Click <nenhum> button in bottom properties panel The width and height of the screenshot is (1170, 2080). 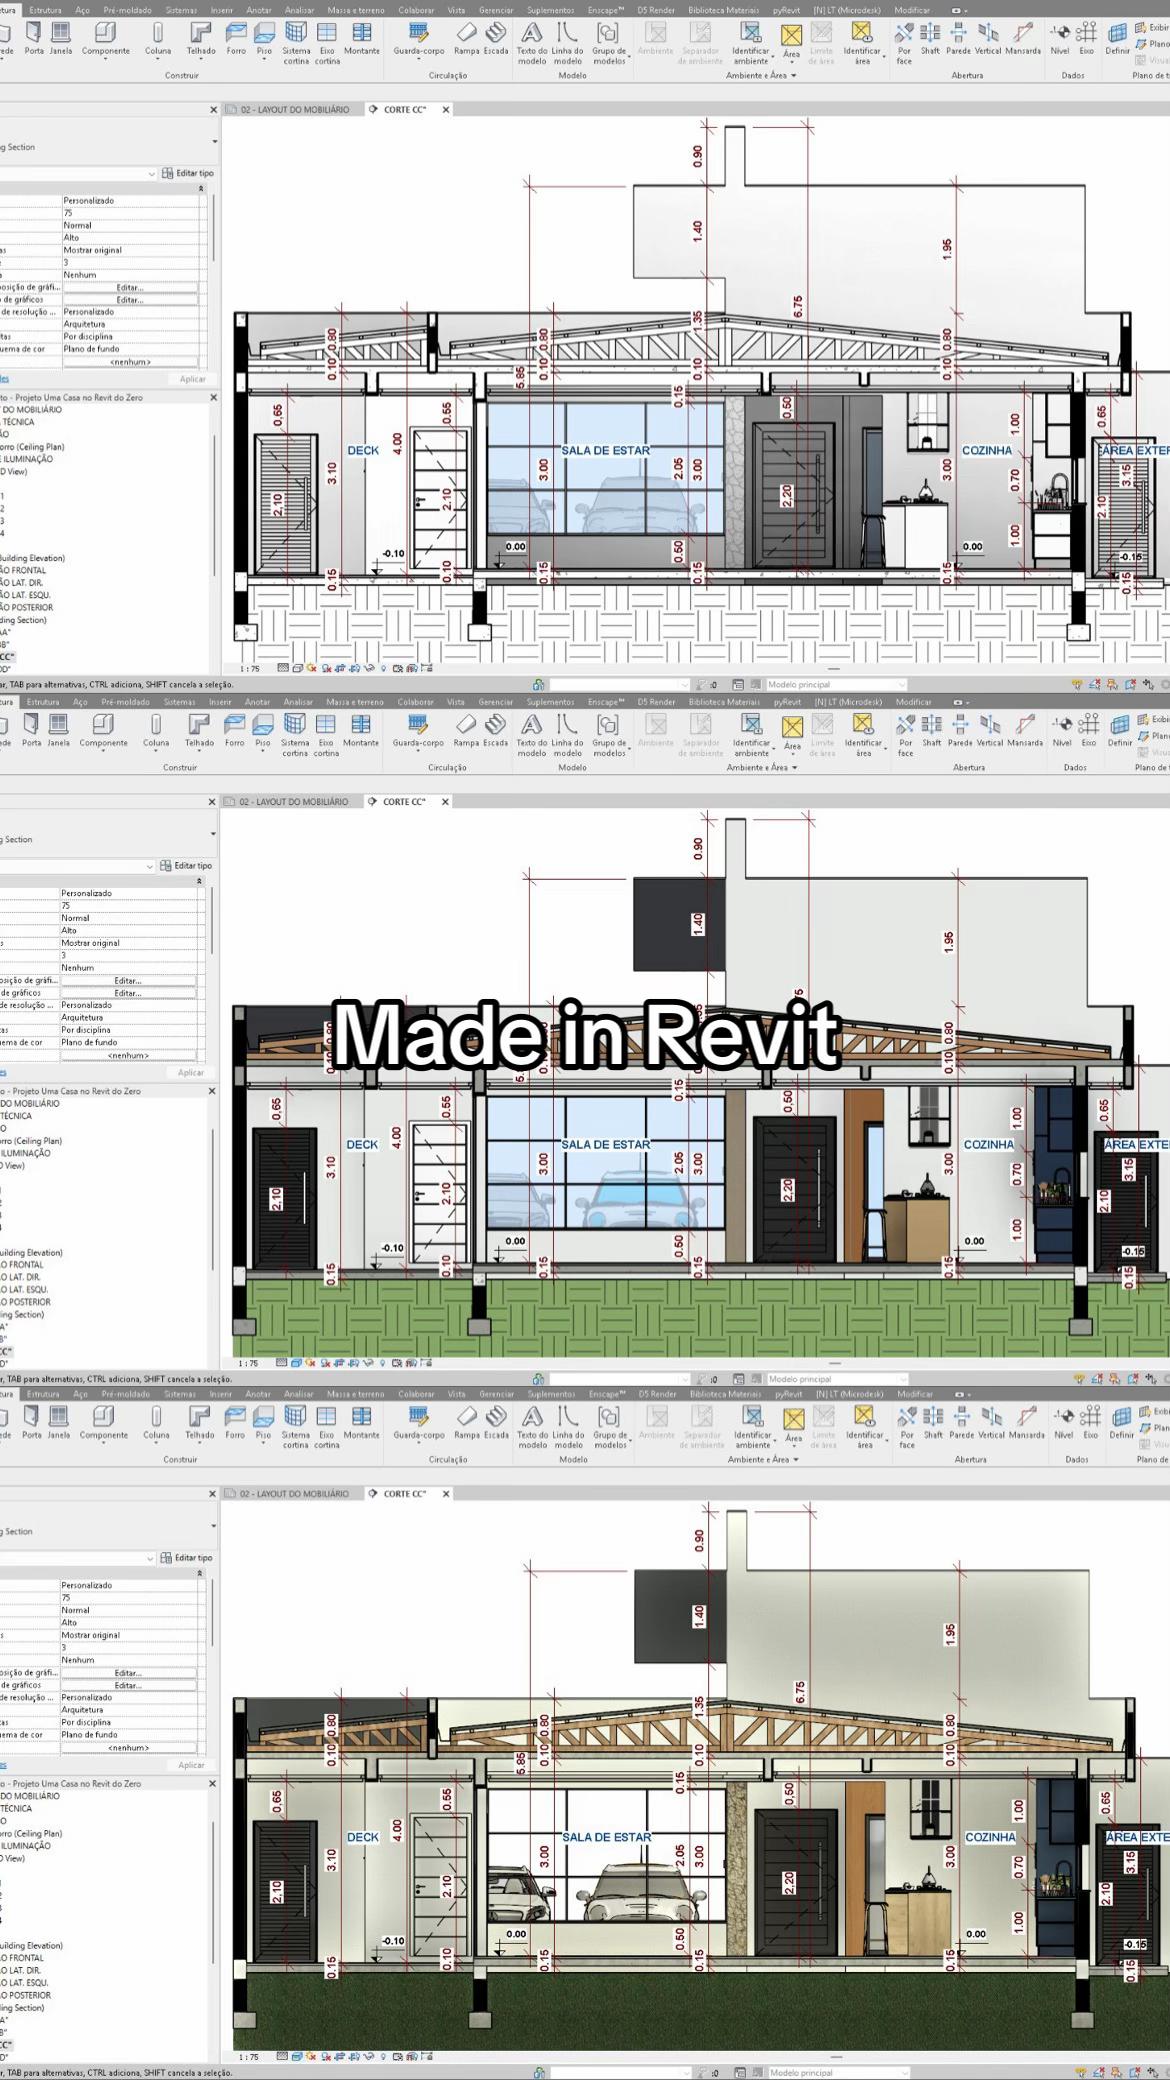[129, 1748]
